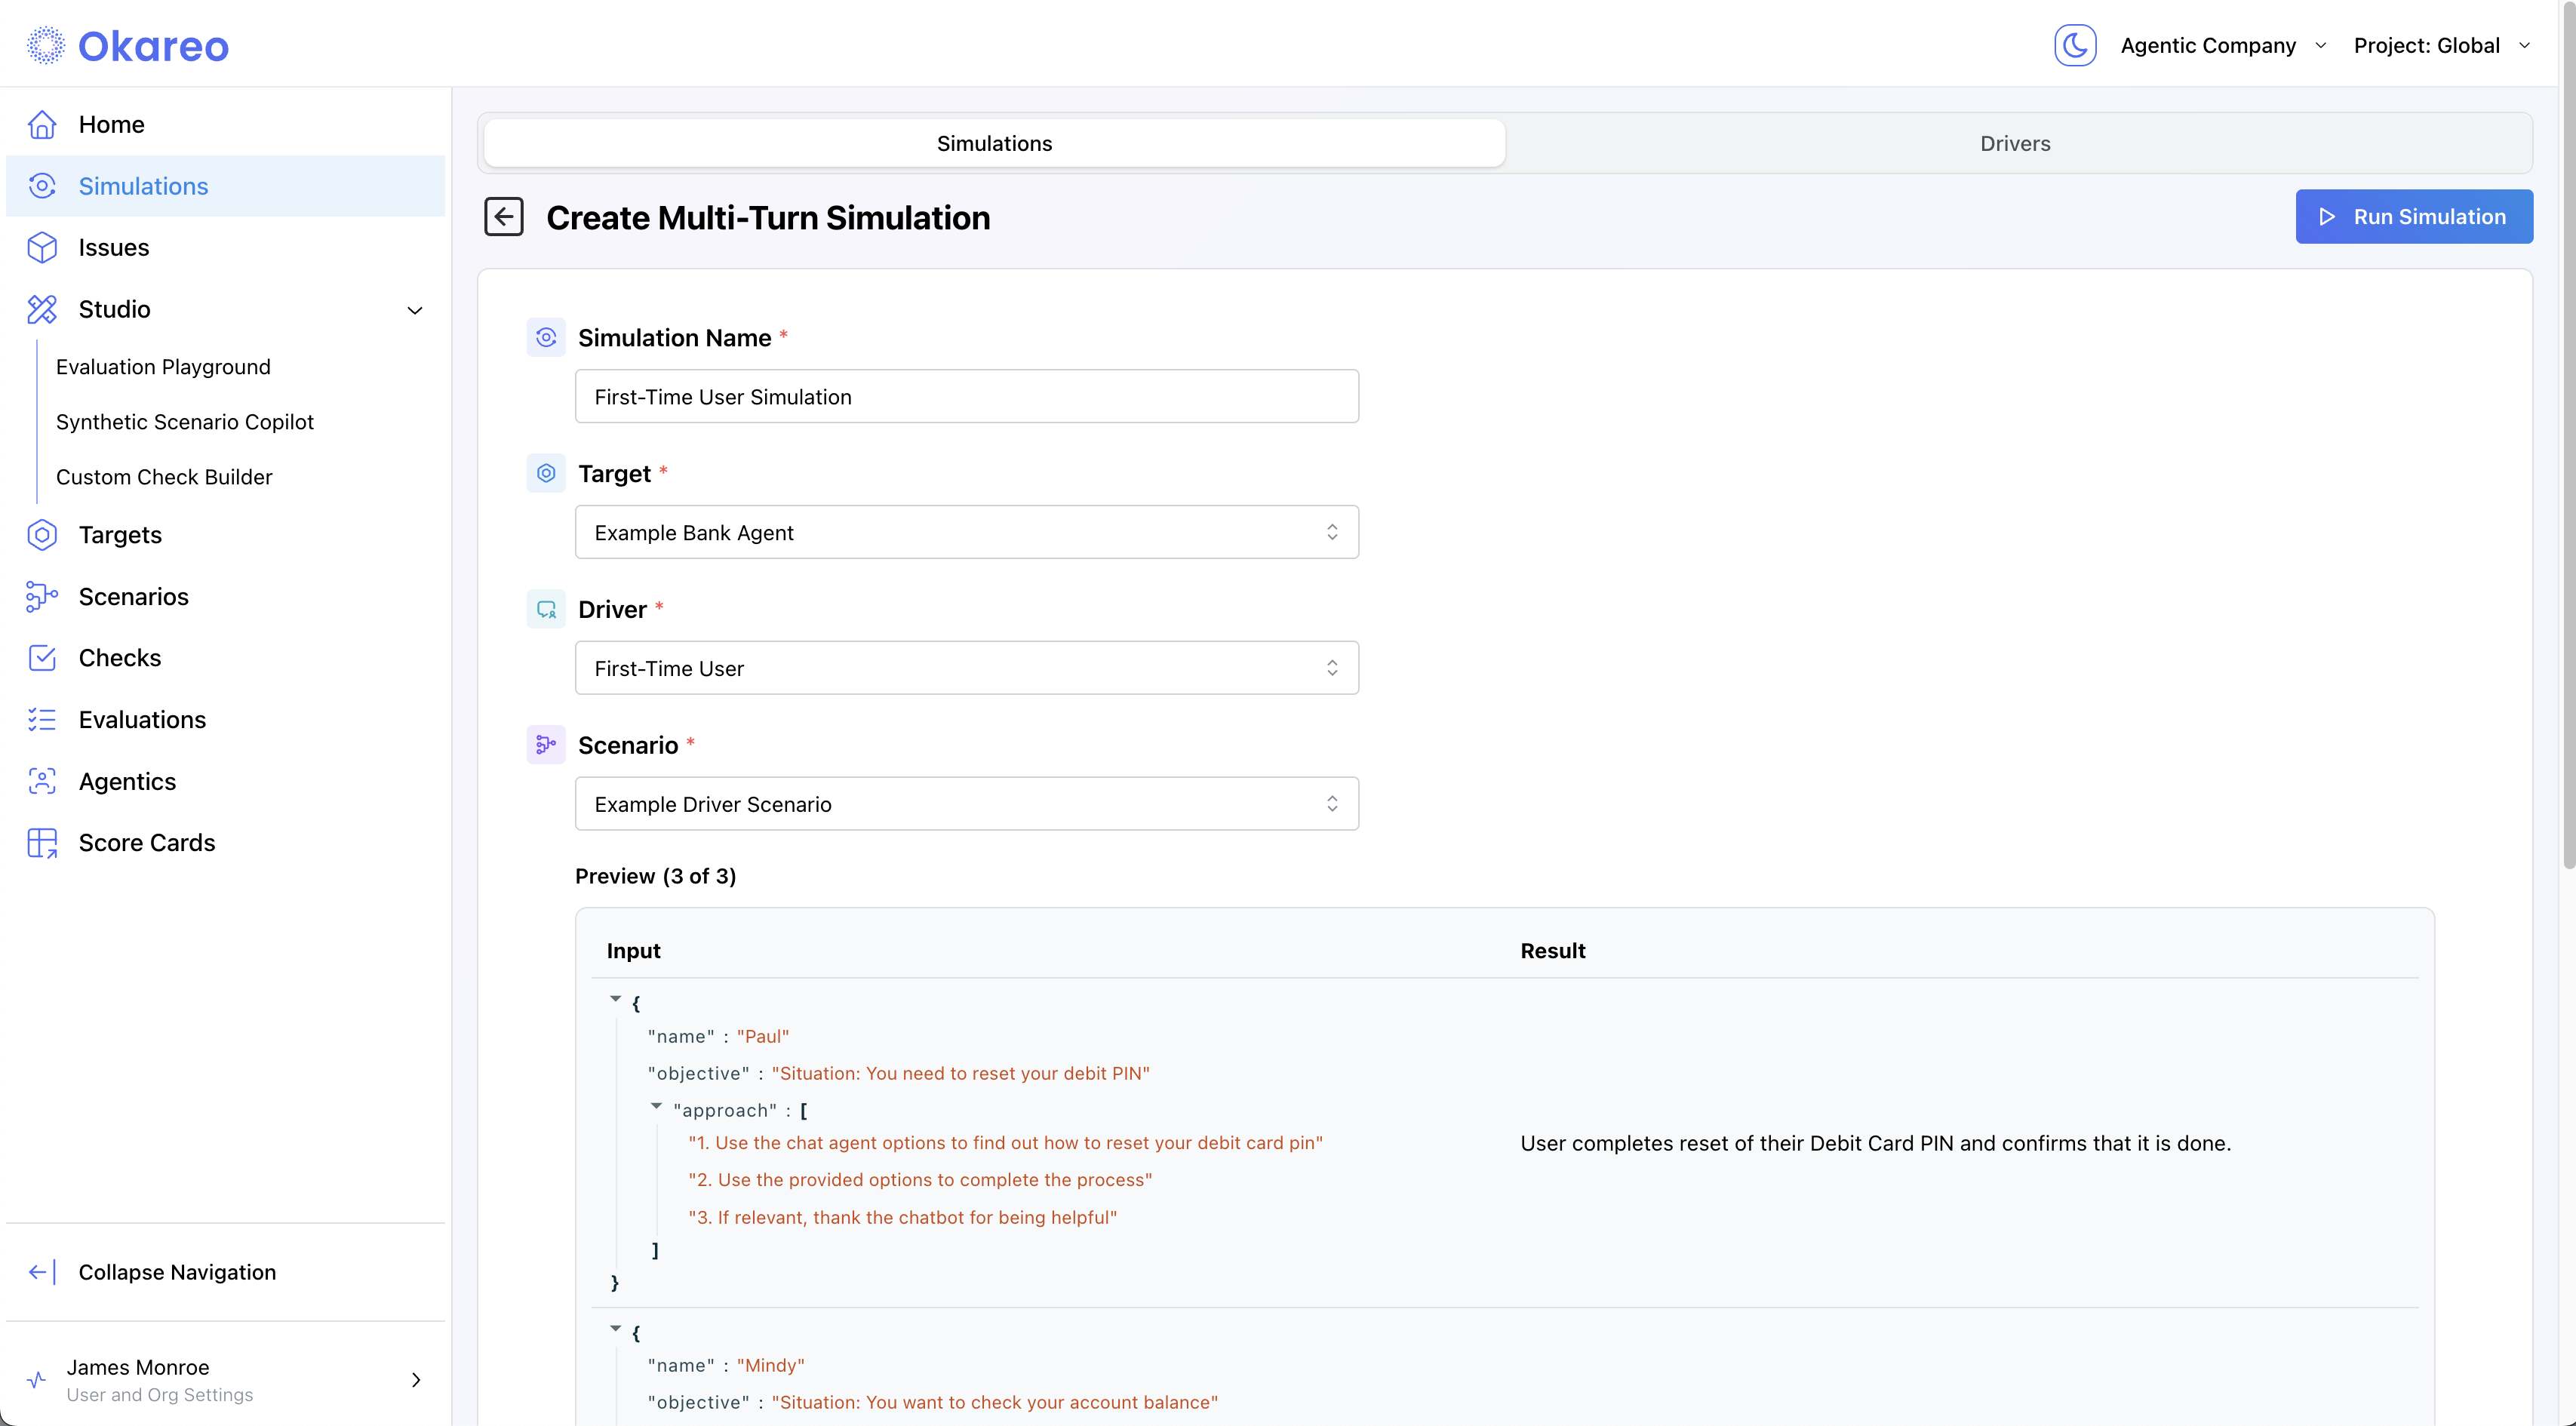Viewport: 2576px width, 1426px height.
Task: Click the Scenarios branch icon
Action: coord(42,597)
